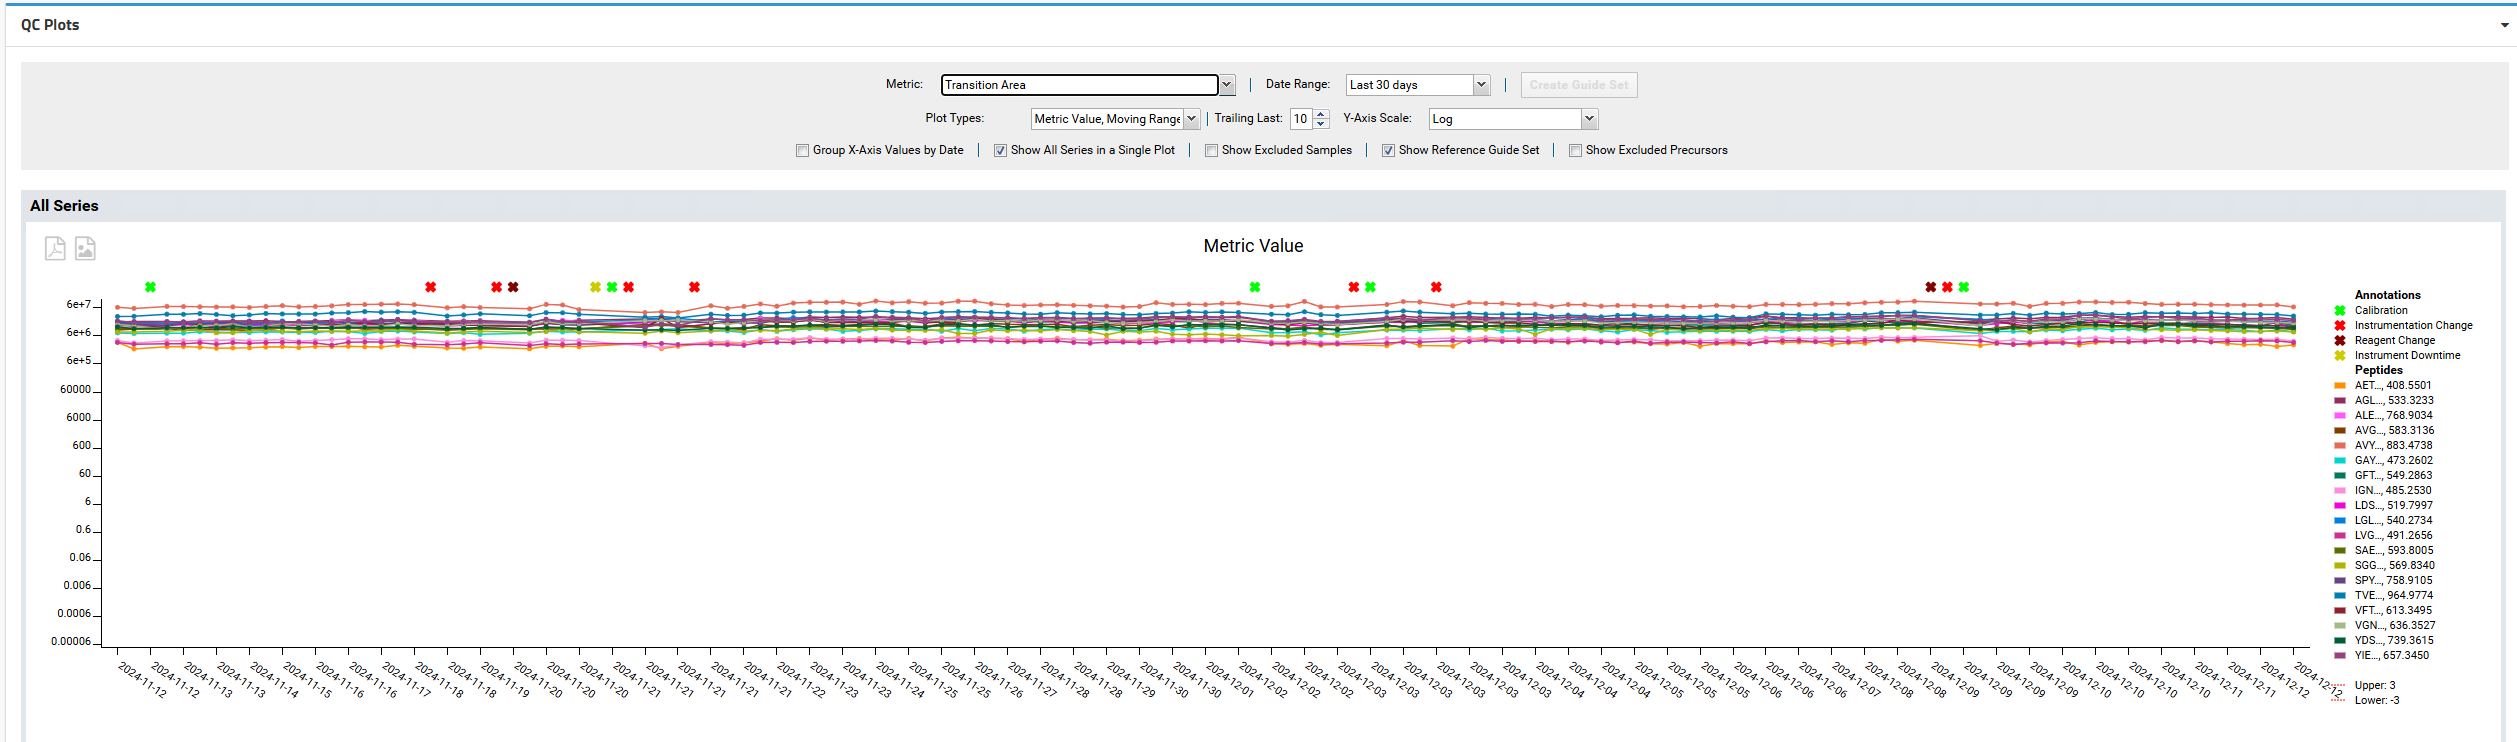Click the AVY 883.4738 legend swatch

click(x=2340, y=445)
